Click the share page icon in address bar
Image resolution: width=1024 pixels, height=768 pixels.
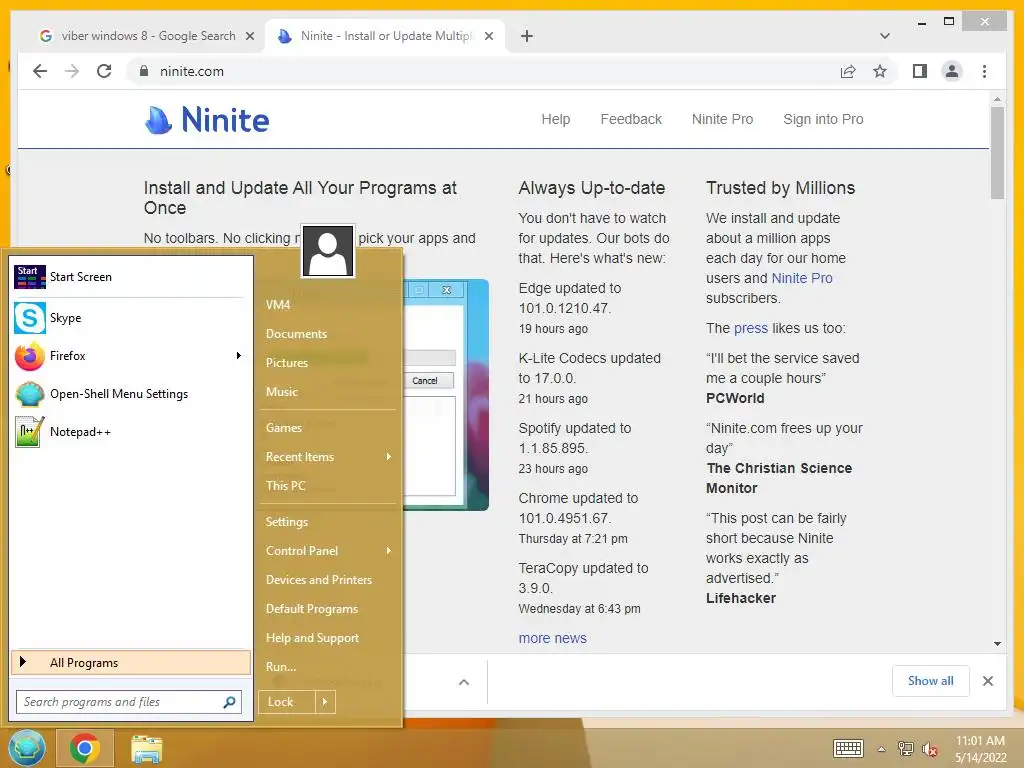pos(848,71)
